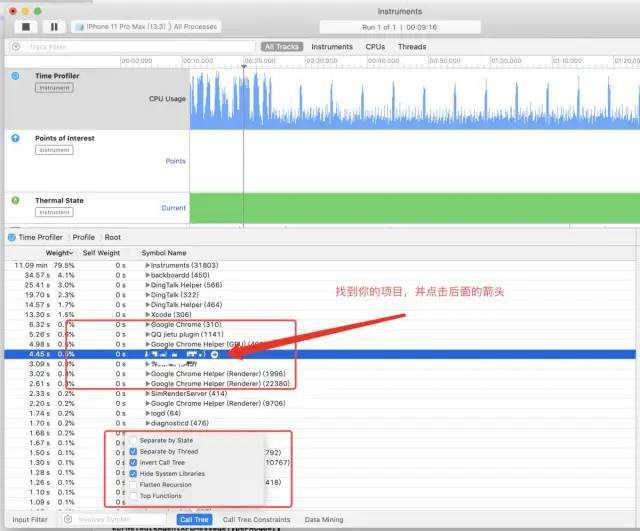640x531 pixels.
Task: Click the Time Profiler track icon
Action: coord(15,76)
